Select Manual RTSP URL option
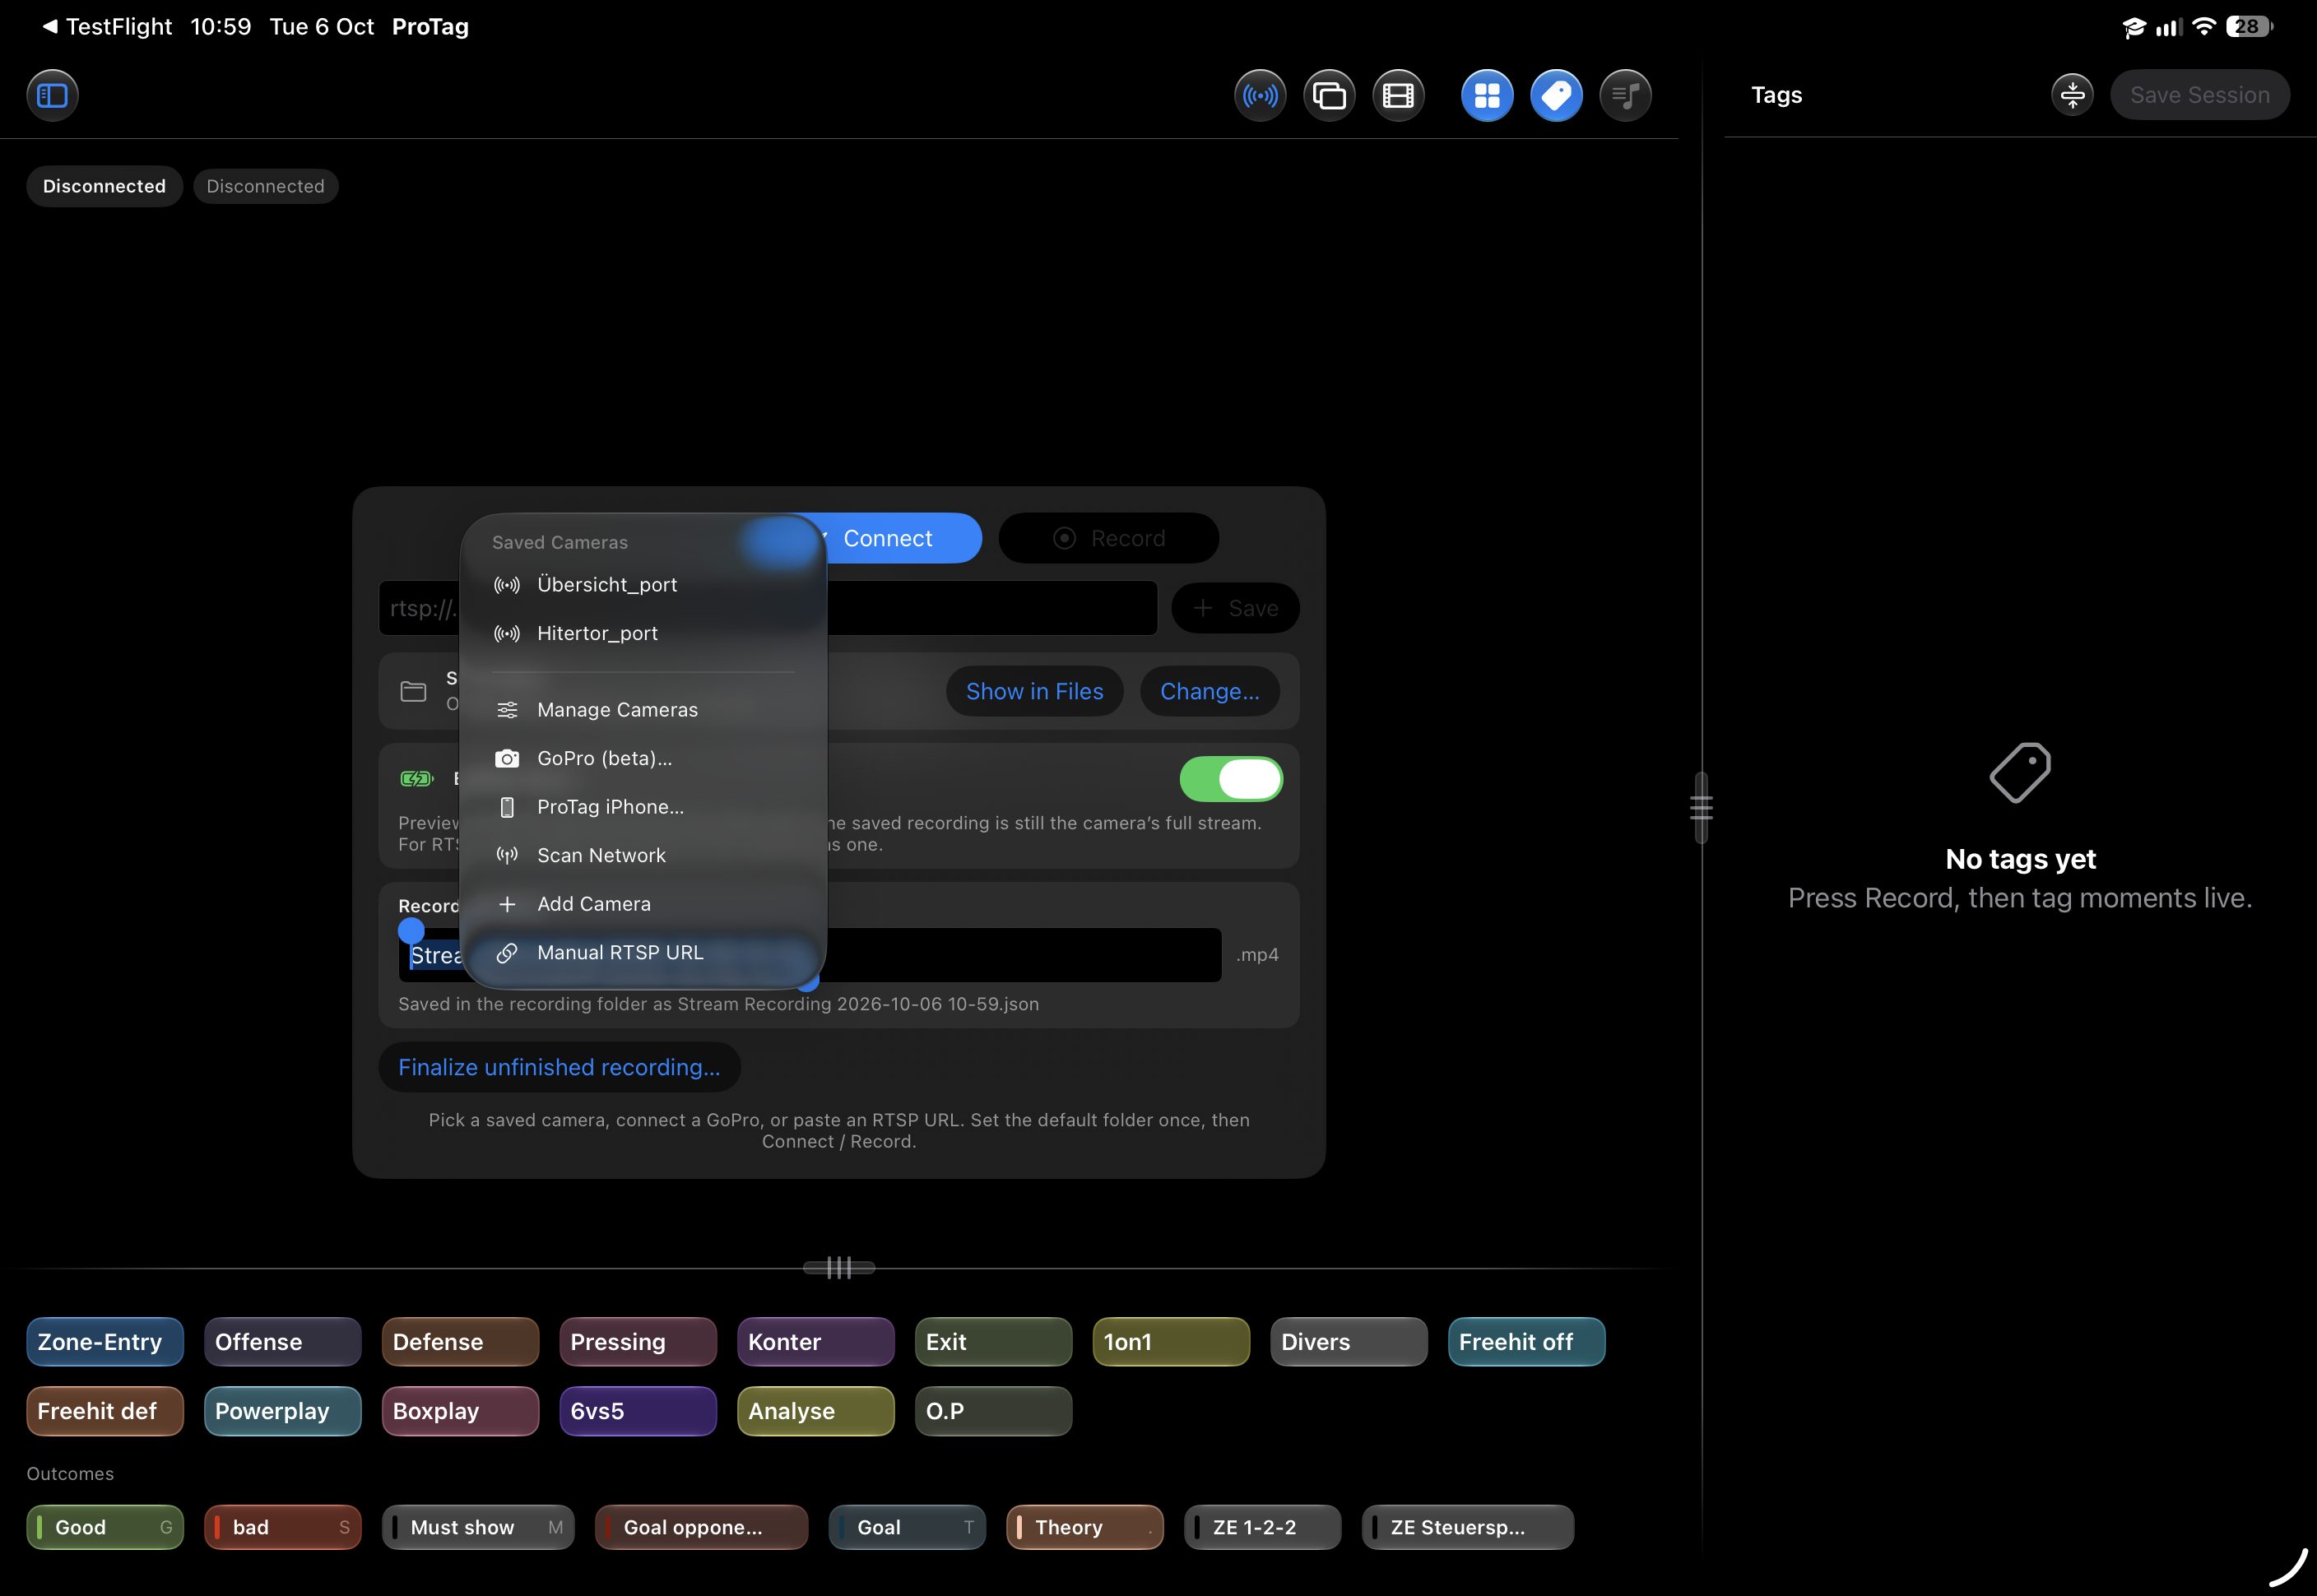The image size is (2317, 1596). 643,952
